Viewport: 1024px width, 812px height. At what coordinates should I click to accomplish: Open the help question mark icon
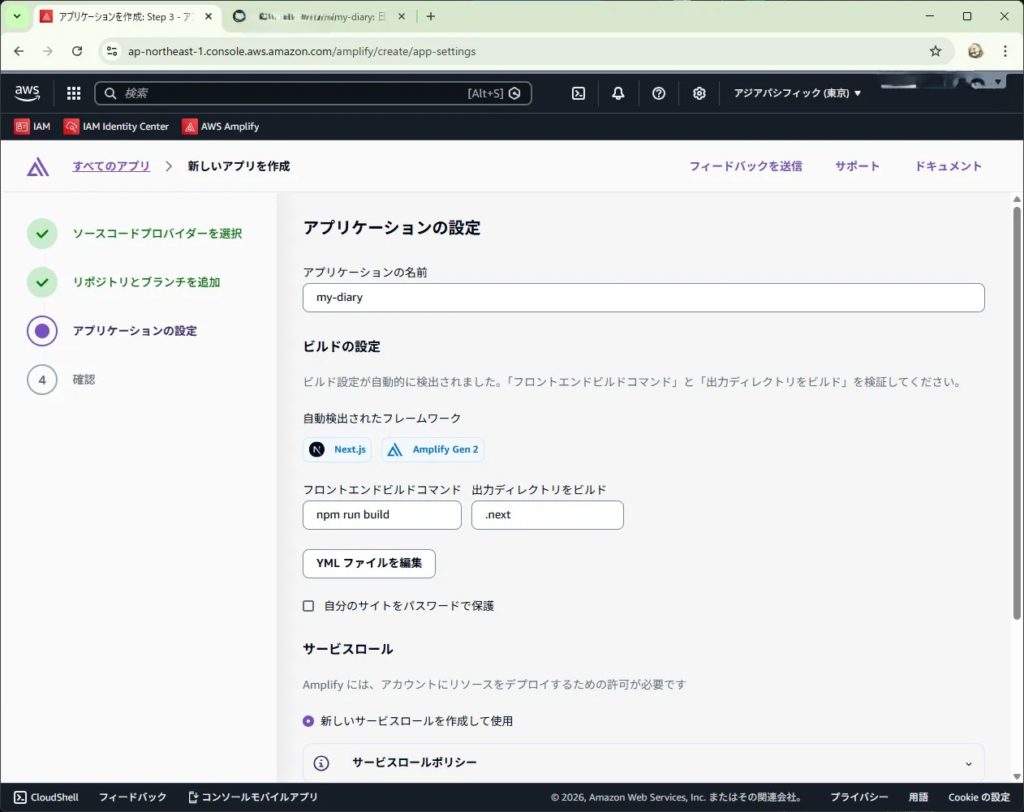[658, 93]
